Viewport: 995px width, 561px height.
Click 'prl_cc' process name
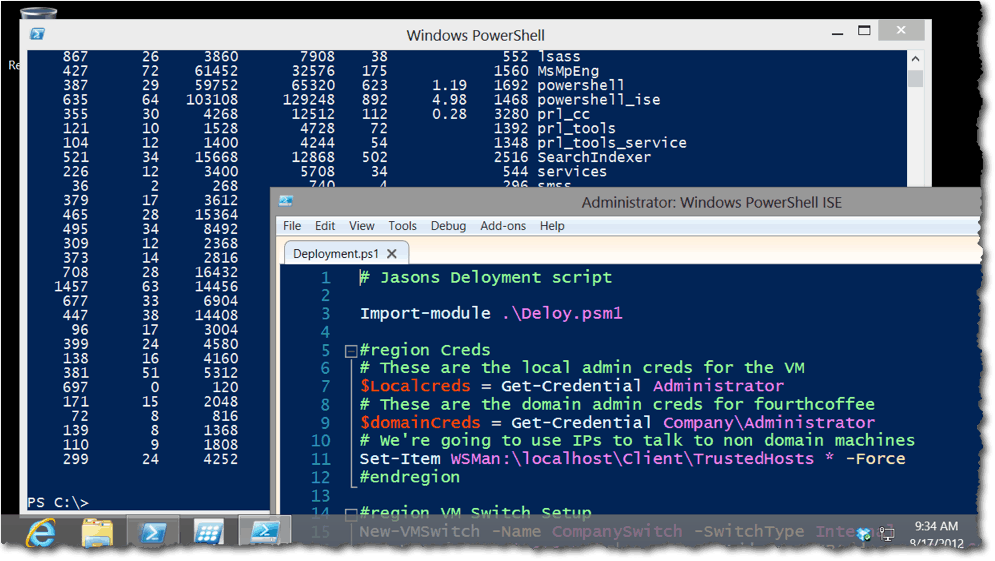[x=563, y=114]
